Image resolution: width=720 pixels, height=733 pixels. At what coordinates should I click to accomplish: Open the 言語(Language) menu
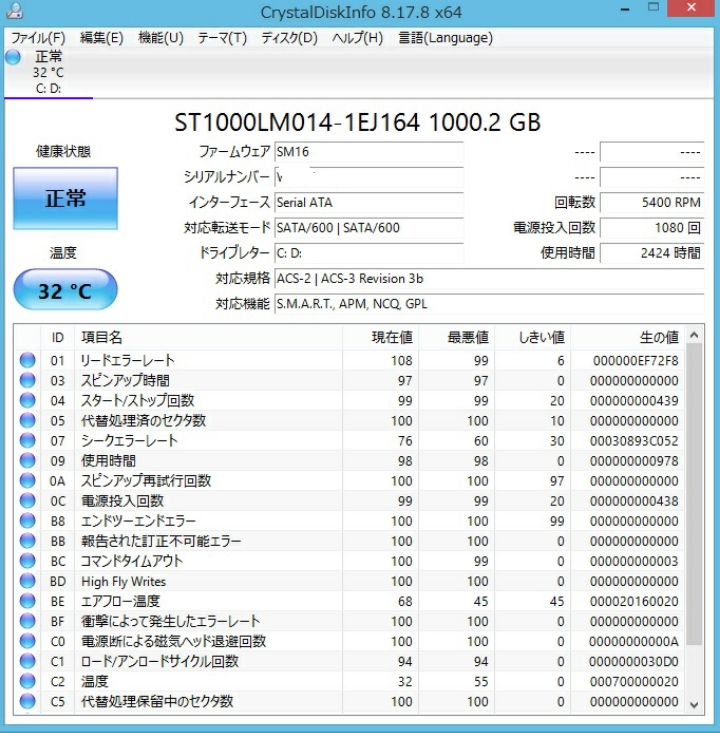click(x=445, y=38)
